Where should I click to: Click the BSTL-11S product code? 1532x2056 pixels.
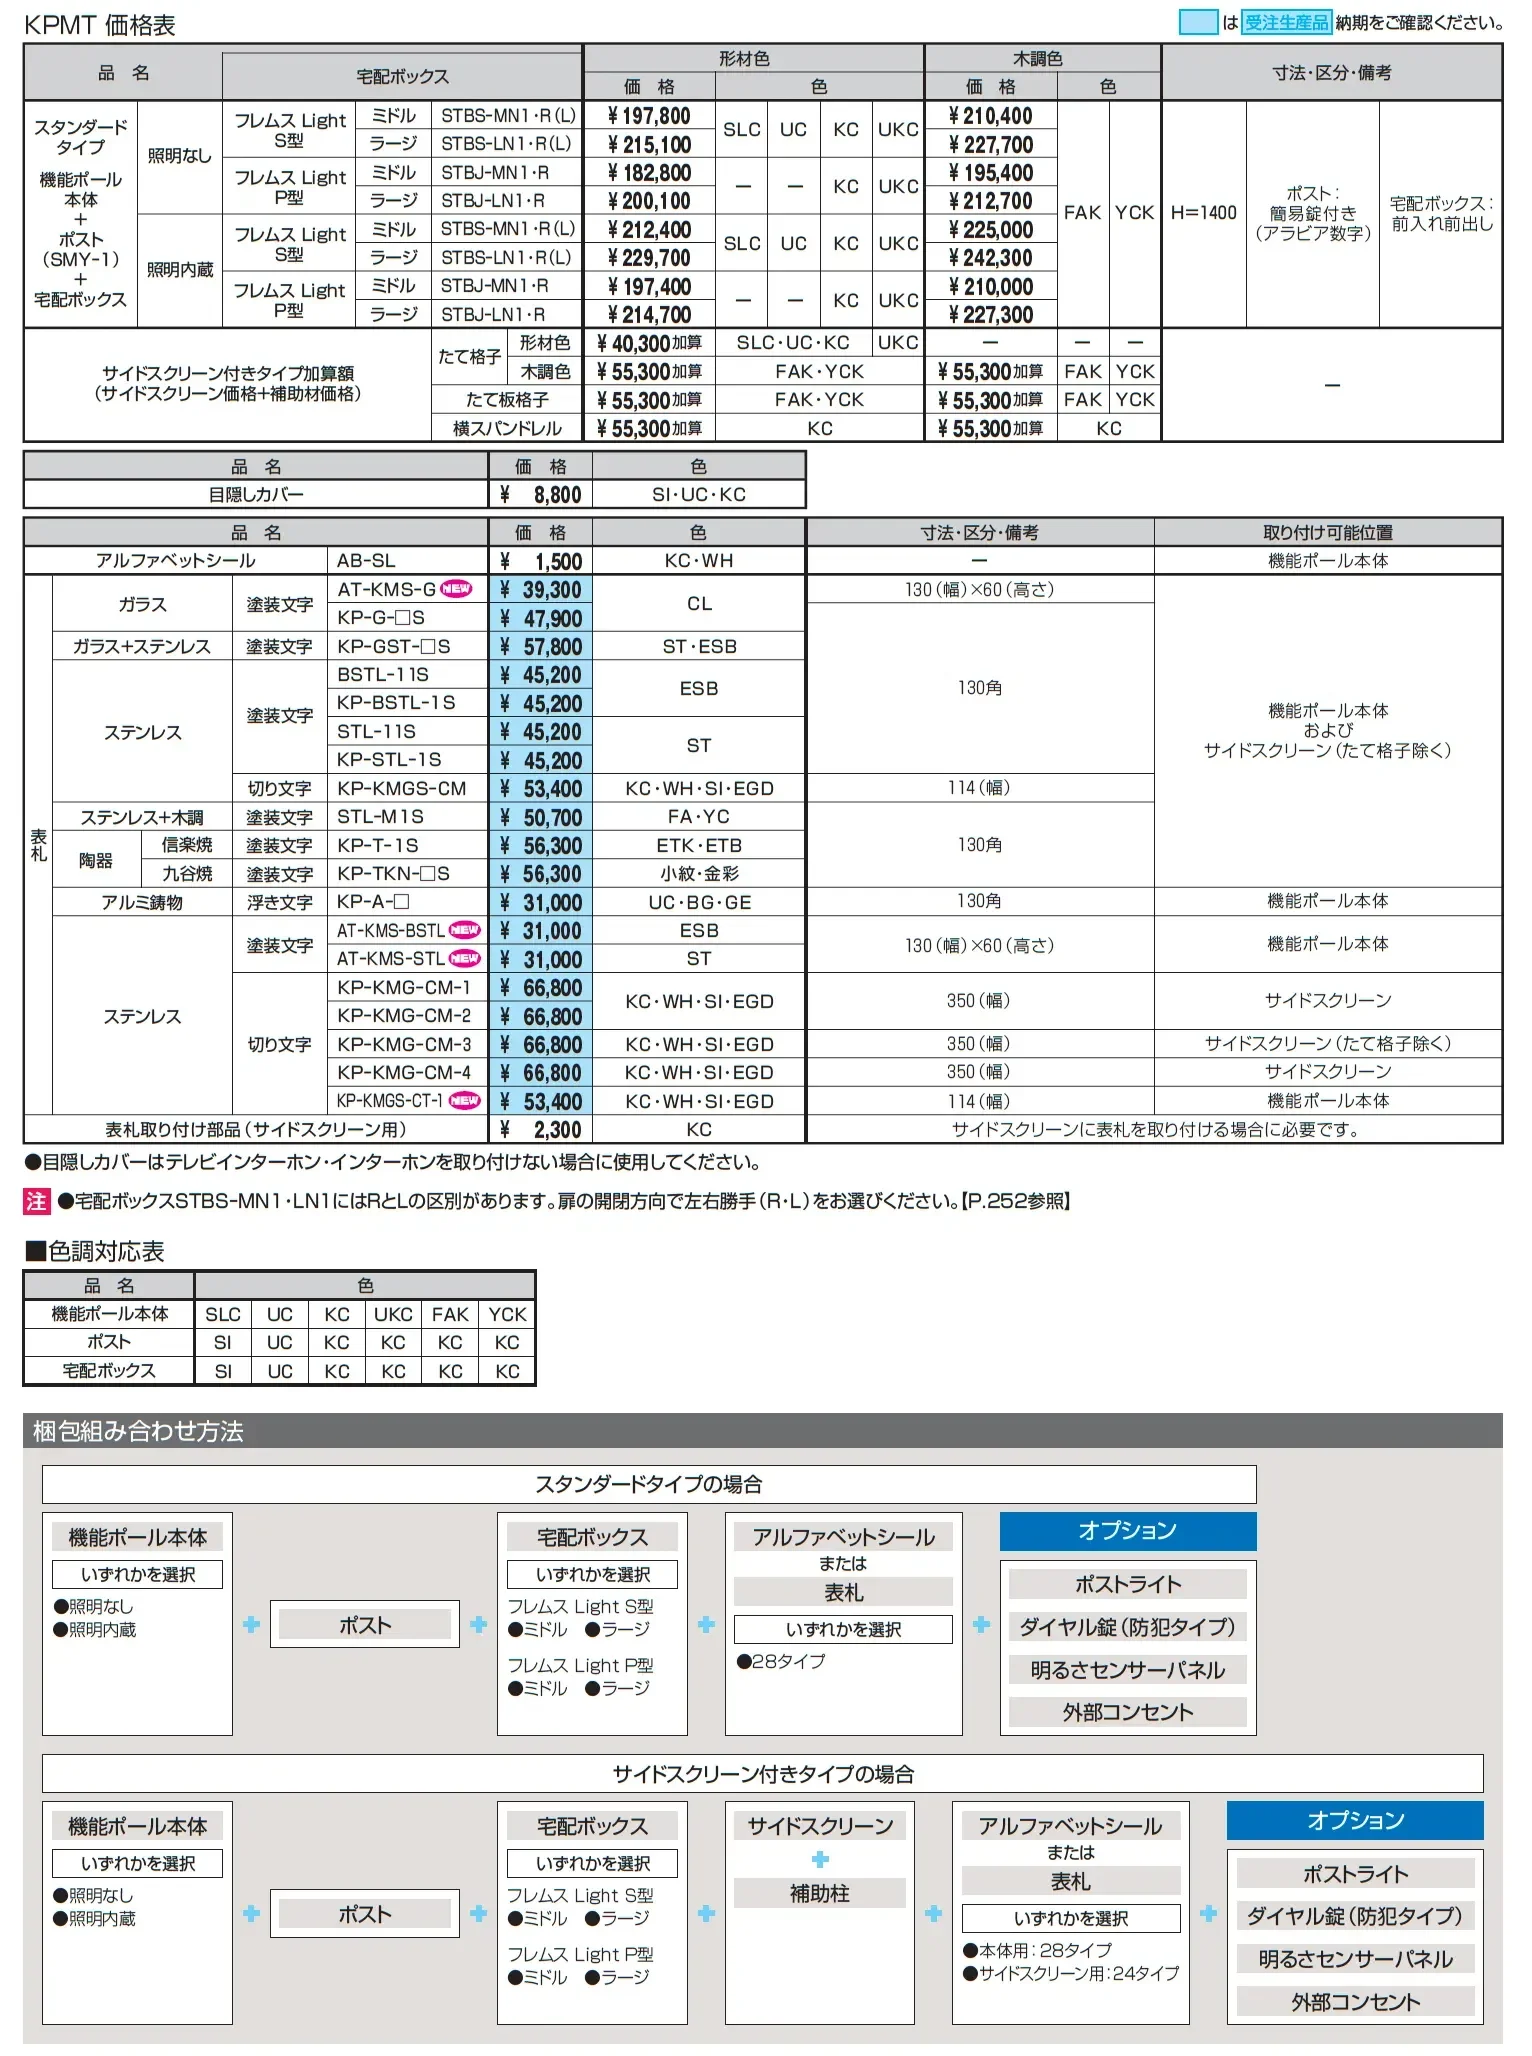tap(383, 675)
